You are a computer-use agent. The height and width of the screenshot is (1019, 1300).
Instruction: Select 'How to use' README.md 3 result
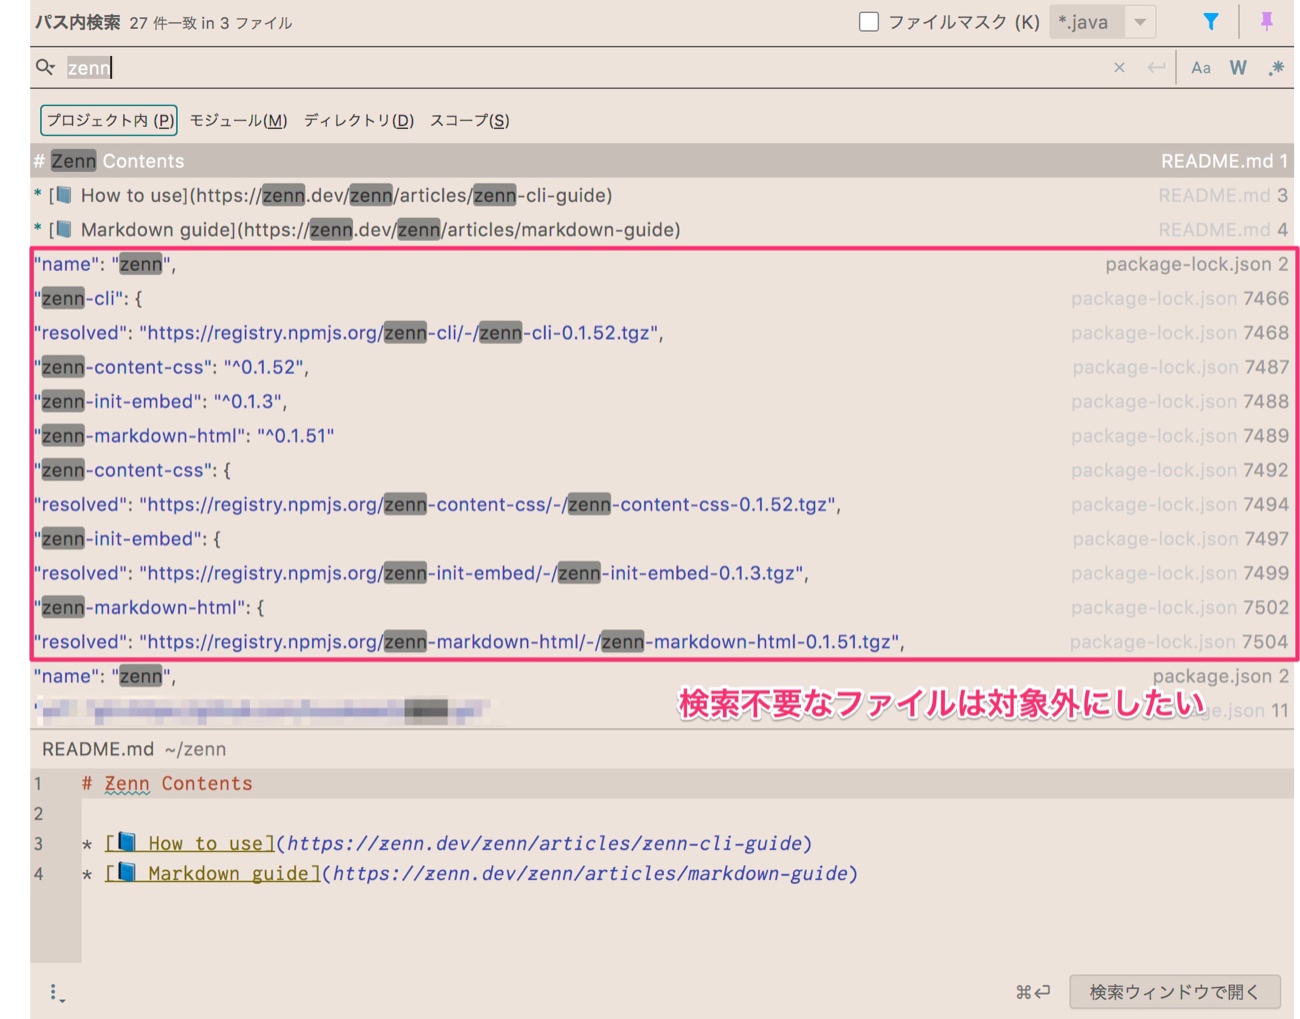[x=661, y=195]
